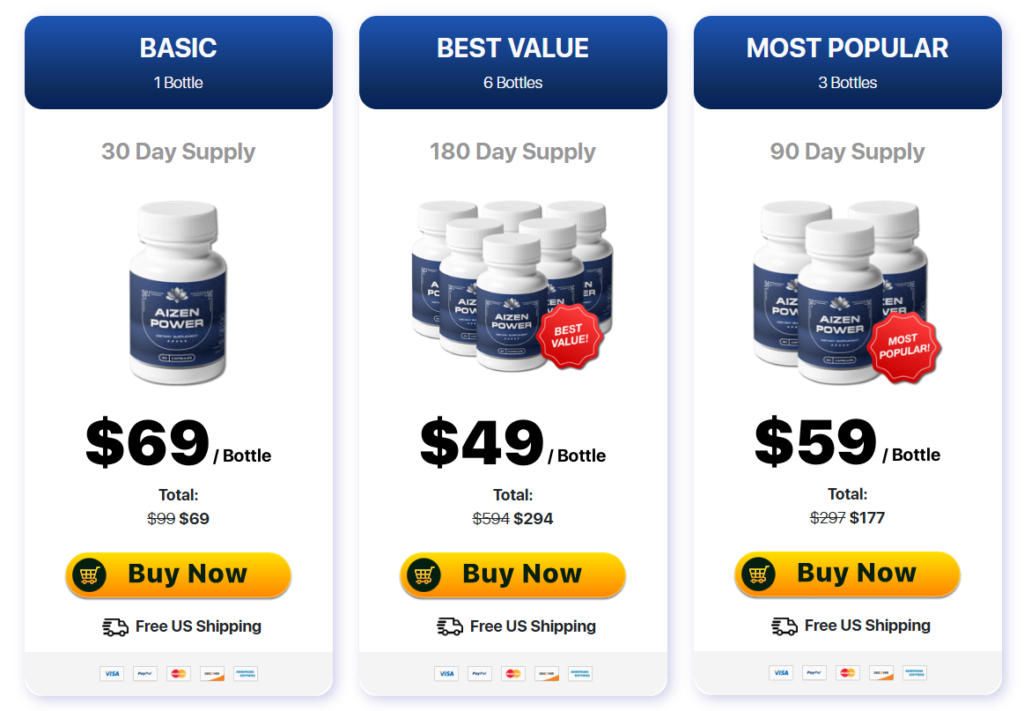Select the six bottles product image
1024x711 pixels.
pos(513,286)
